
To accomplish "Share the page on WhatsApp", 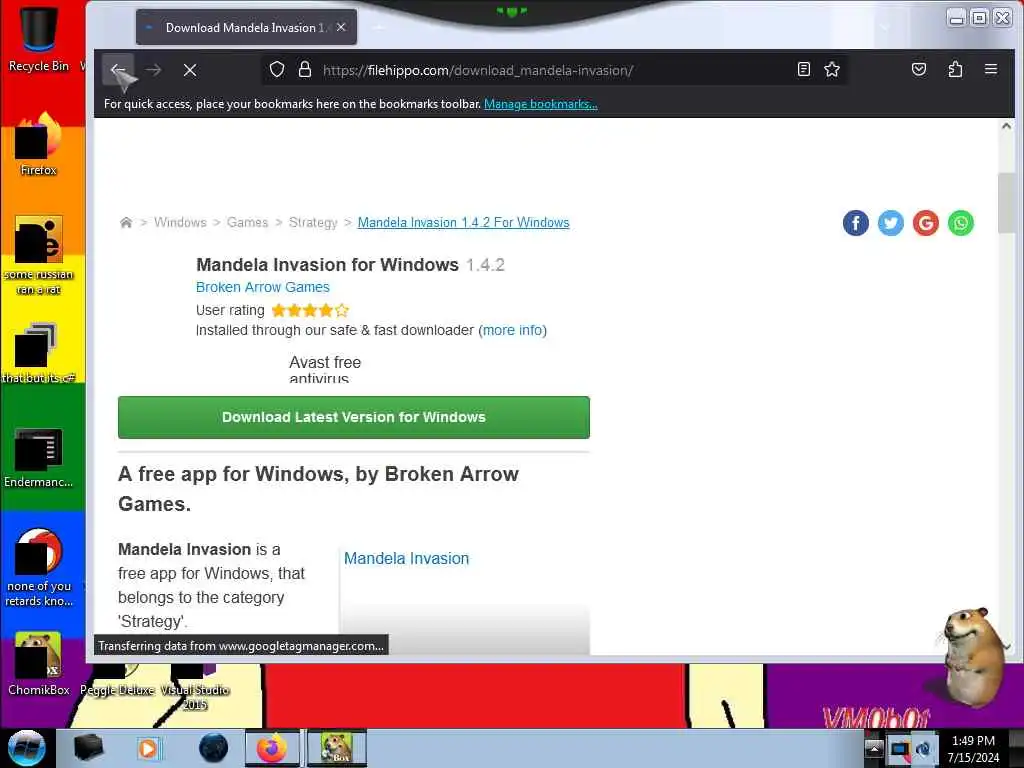I will [x=961, y=223].
